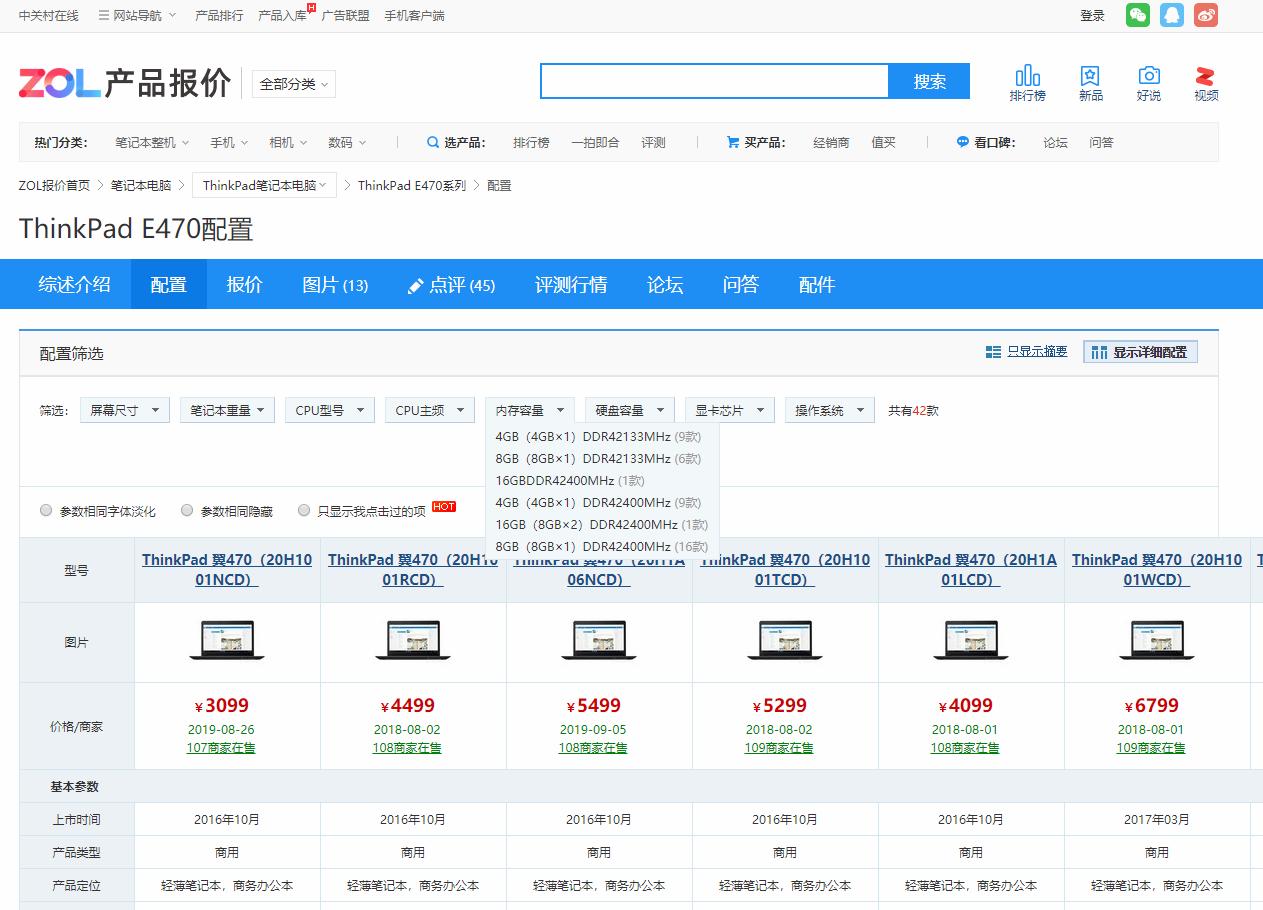
Task: Select the 参数相同字体淡化 radio button
Action: [x=46, y=510]
